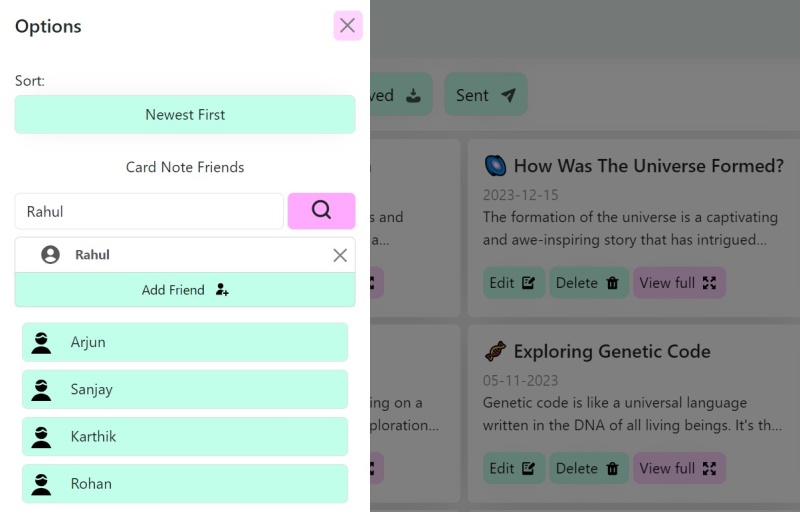Open Rohan from the friends list
This screenshot has width=800, height=512.
pos(185,483)
